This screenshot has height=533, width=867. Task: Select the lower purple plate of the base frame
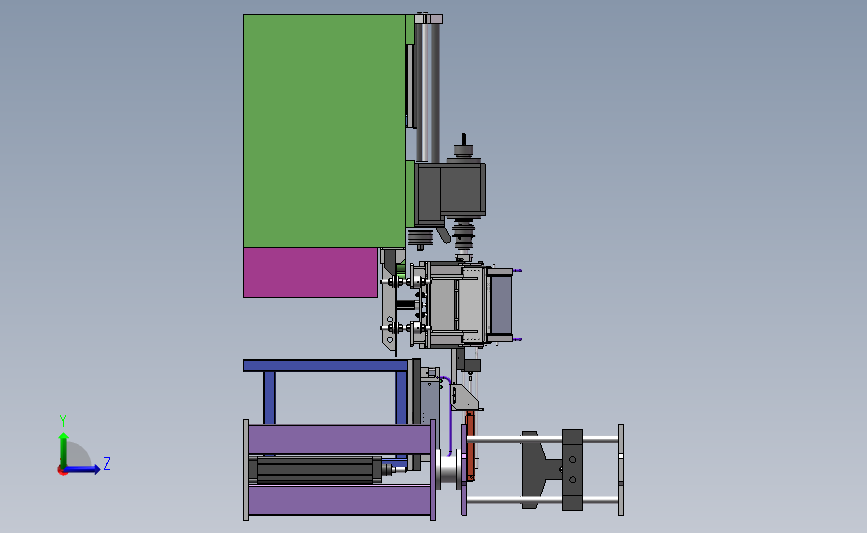click(x=340, y=500)
